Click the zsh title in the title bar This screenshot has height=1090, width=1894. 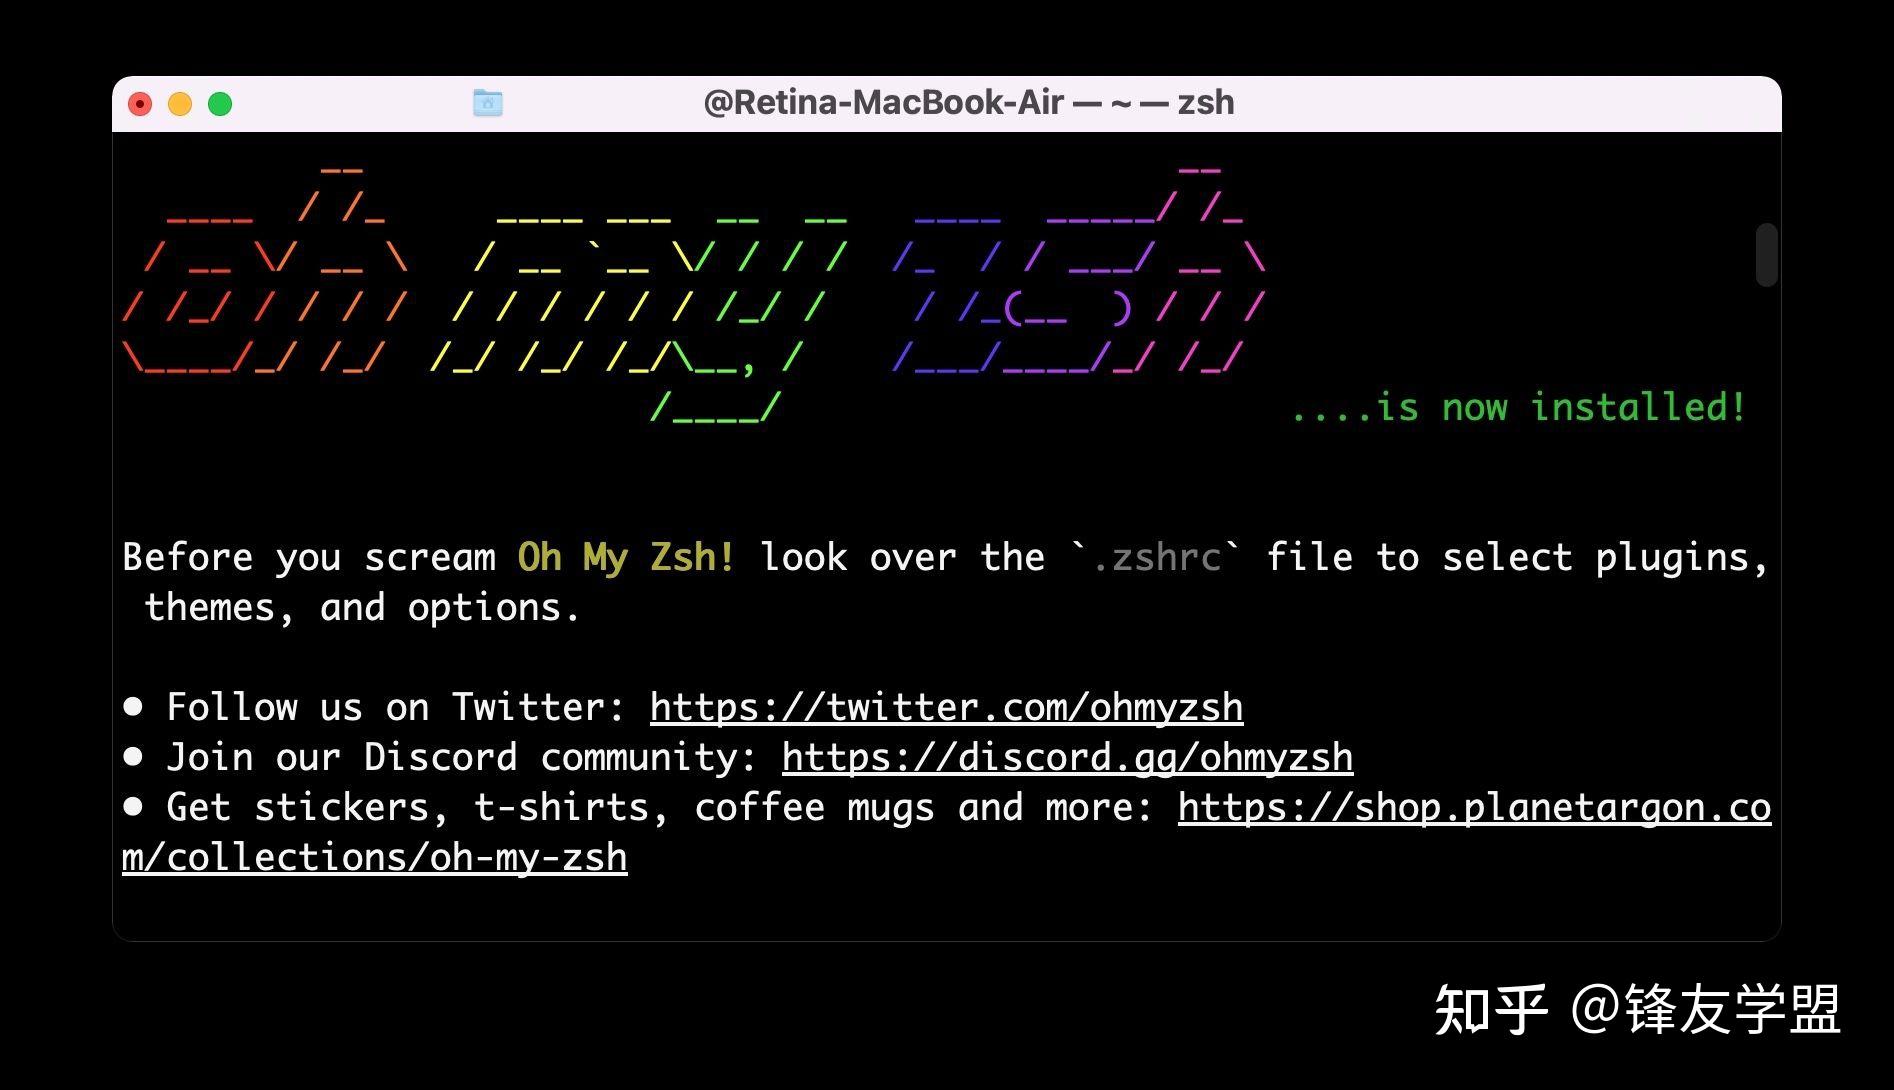pos(1206,102)
